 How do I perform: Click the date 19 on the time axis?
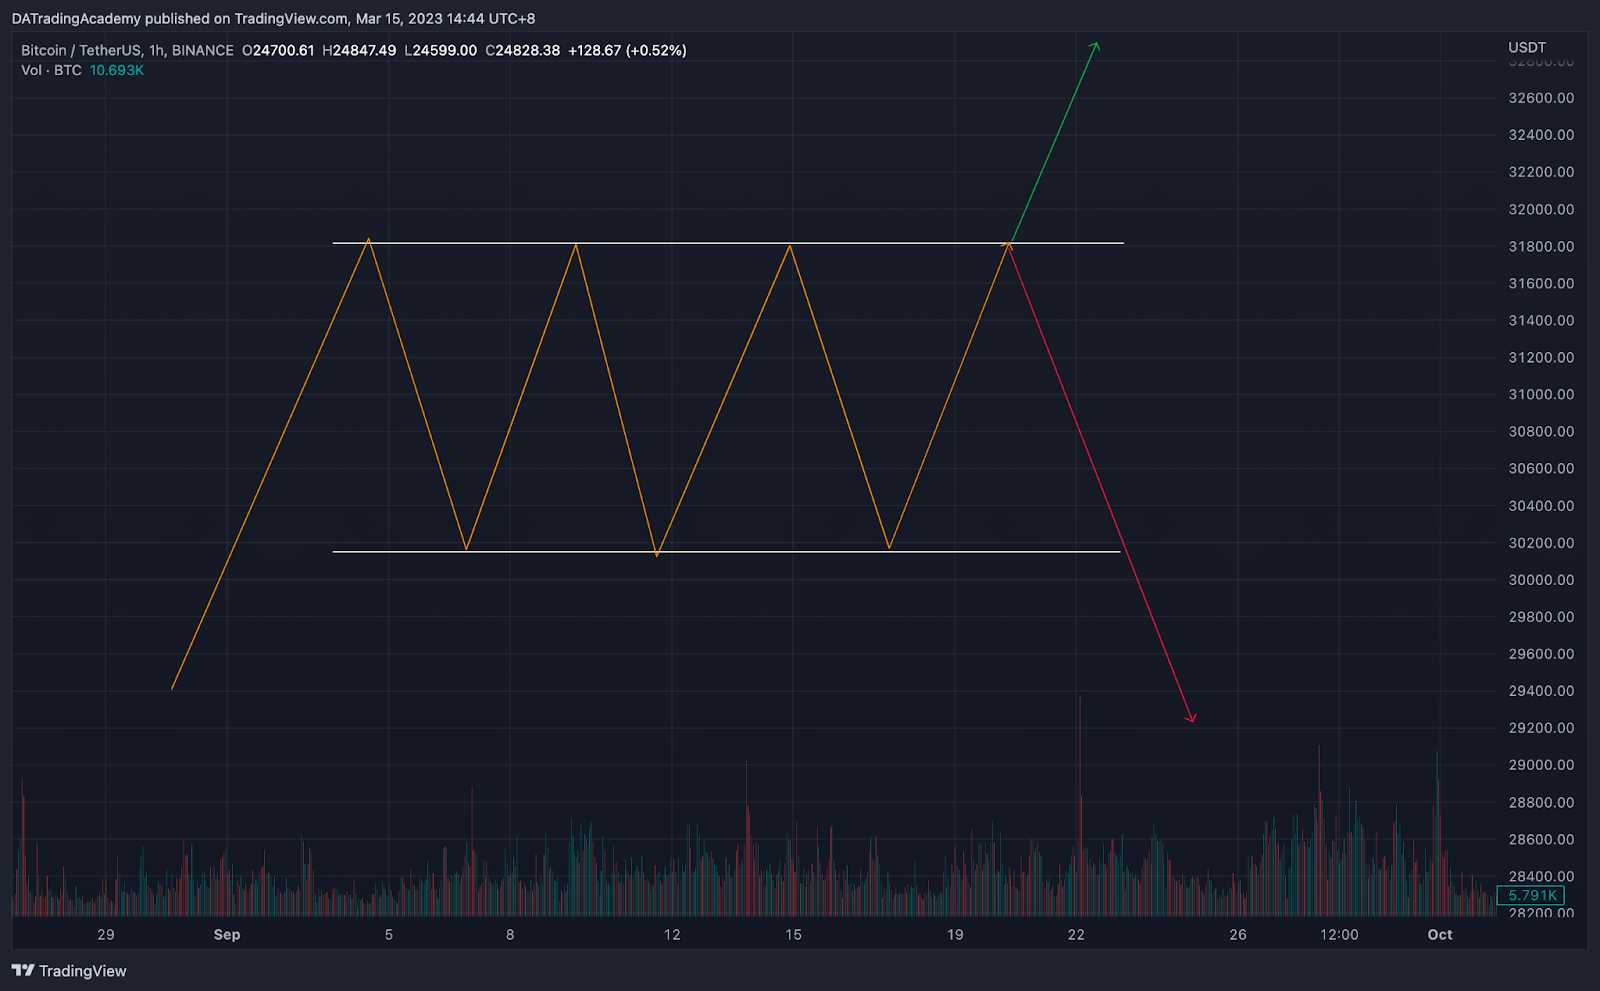tap(955, 934)
